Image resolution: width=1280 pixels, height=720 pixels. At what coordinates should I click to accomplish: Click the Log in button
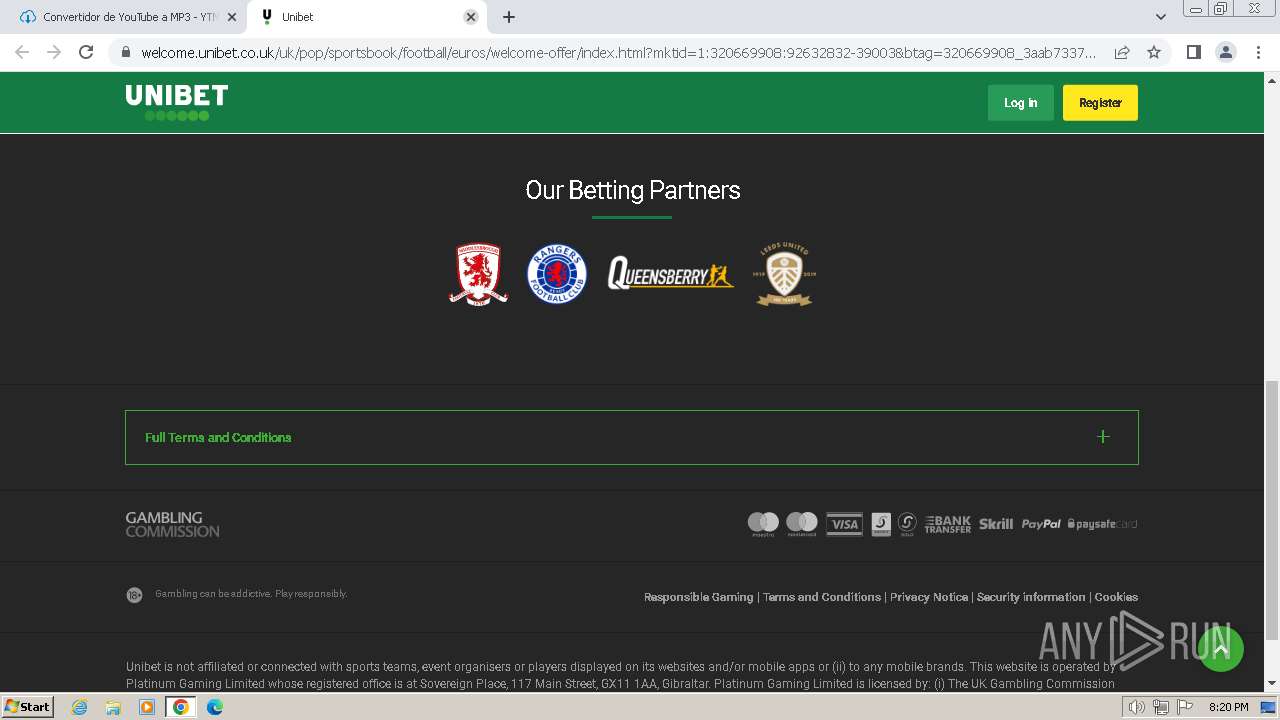[x=1021, y=103]
